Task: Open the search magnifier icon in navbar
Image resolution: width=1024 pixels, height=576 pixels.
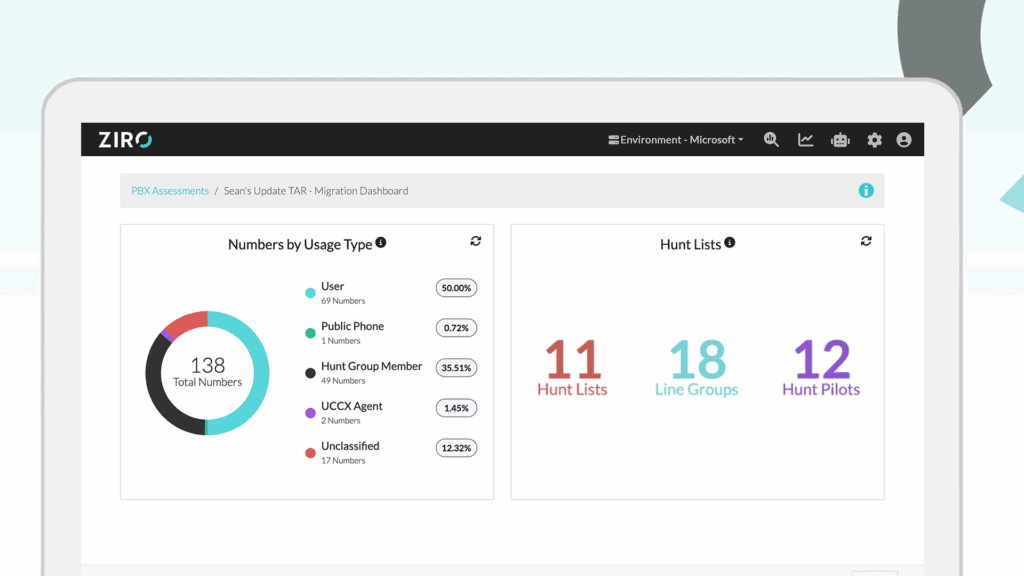Action: coord(771,140)
